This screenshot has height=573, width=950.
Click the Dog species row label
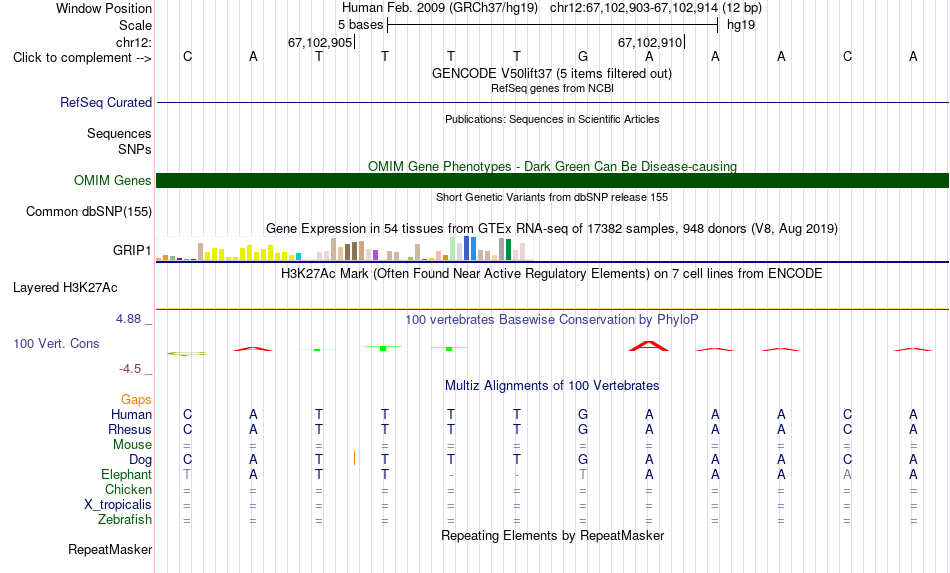click(140, 460)
